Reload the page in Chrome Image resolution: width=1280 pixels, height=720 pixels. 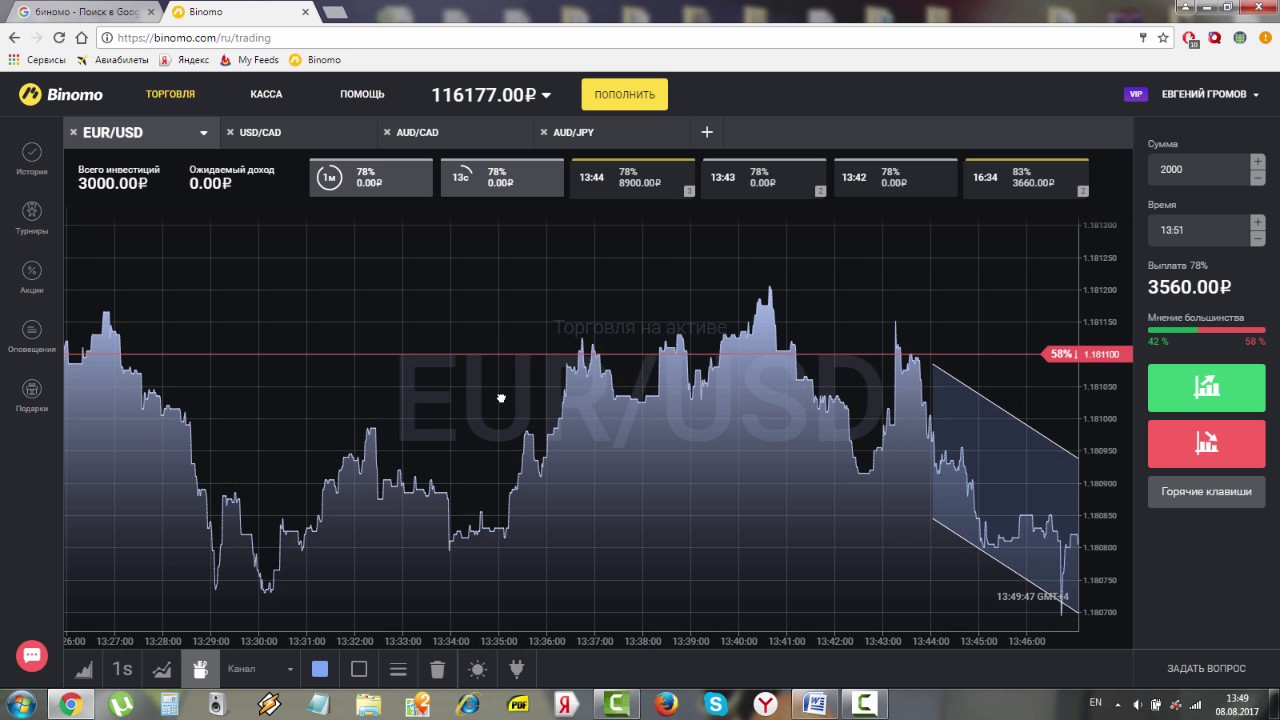(x=59, y=37)
